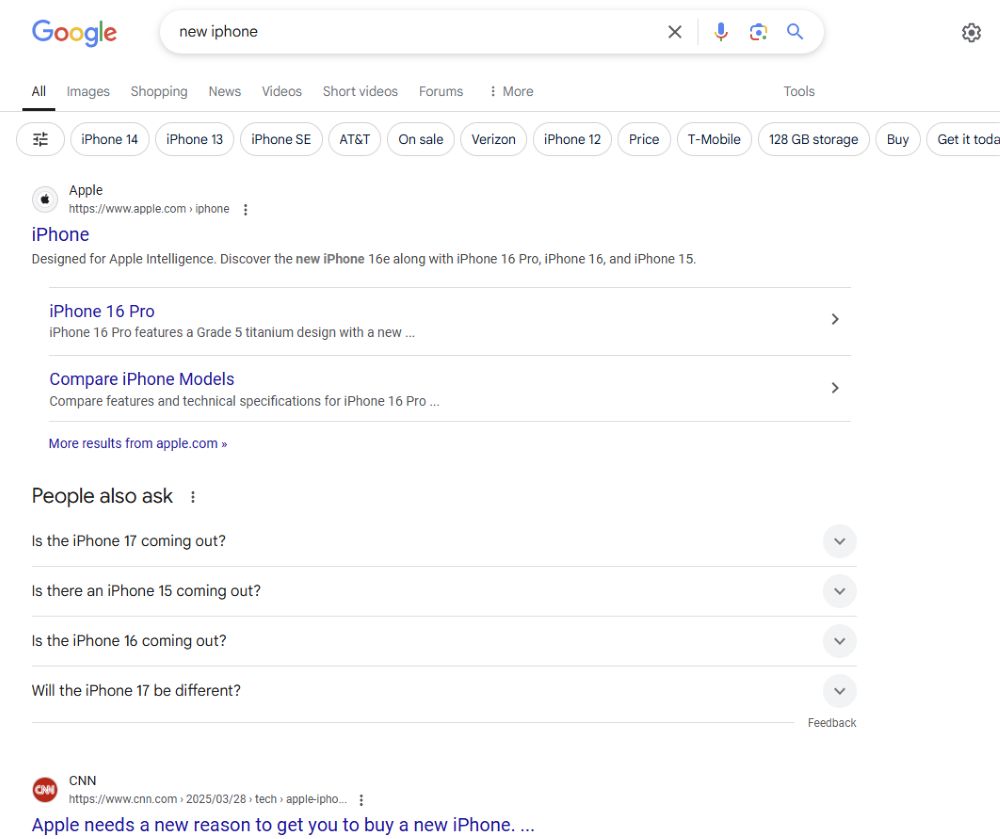Click the CNN favicon logo
This screenshot has width=1000, height=839.
(45, 790)
